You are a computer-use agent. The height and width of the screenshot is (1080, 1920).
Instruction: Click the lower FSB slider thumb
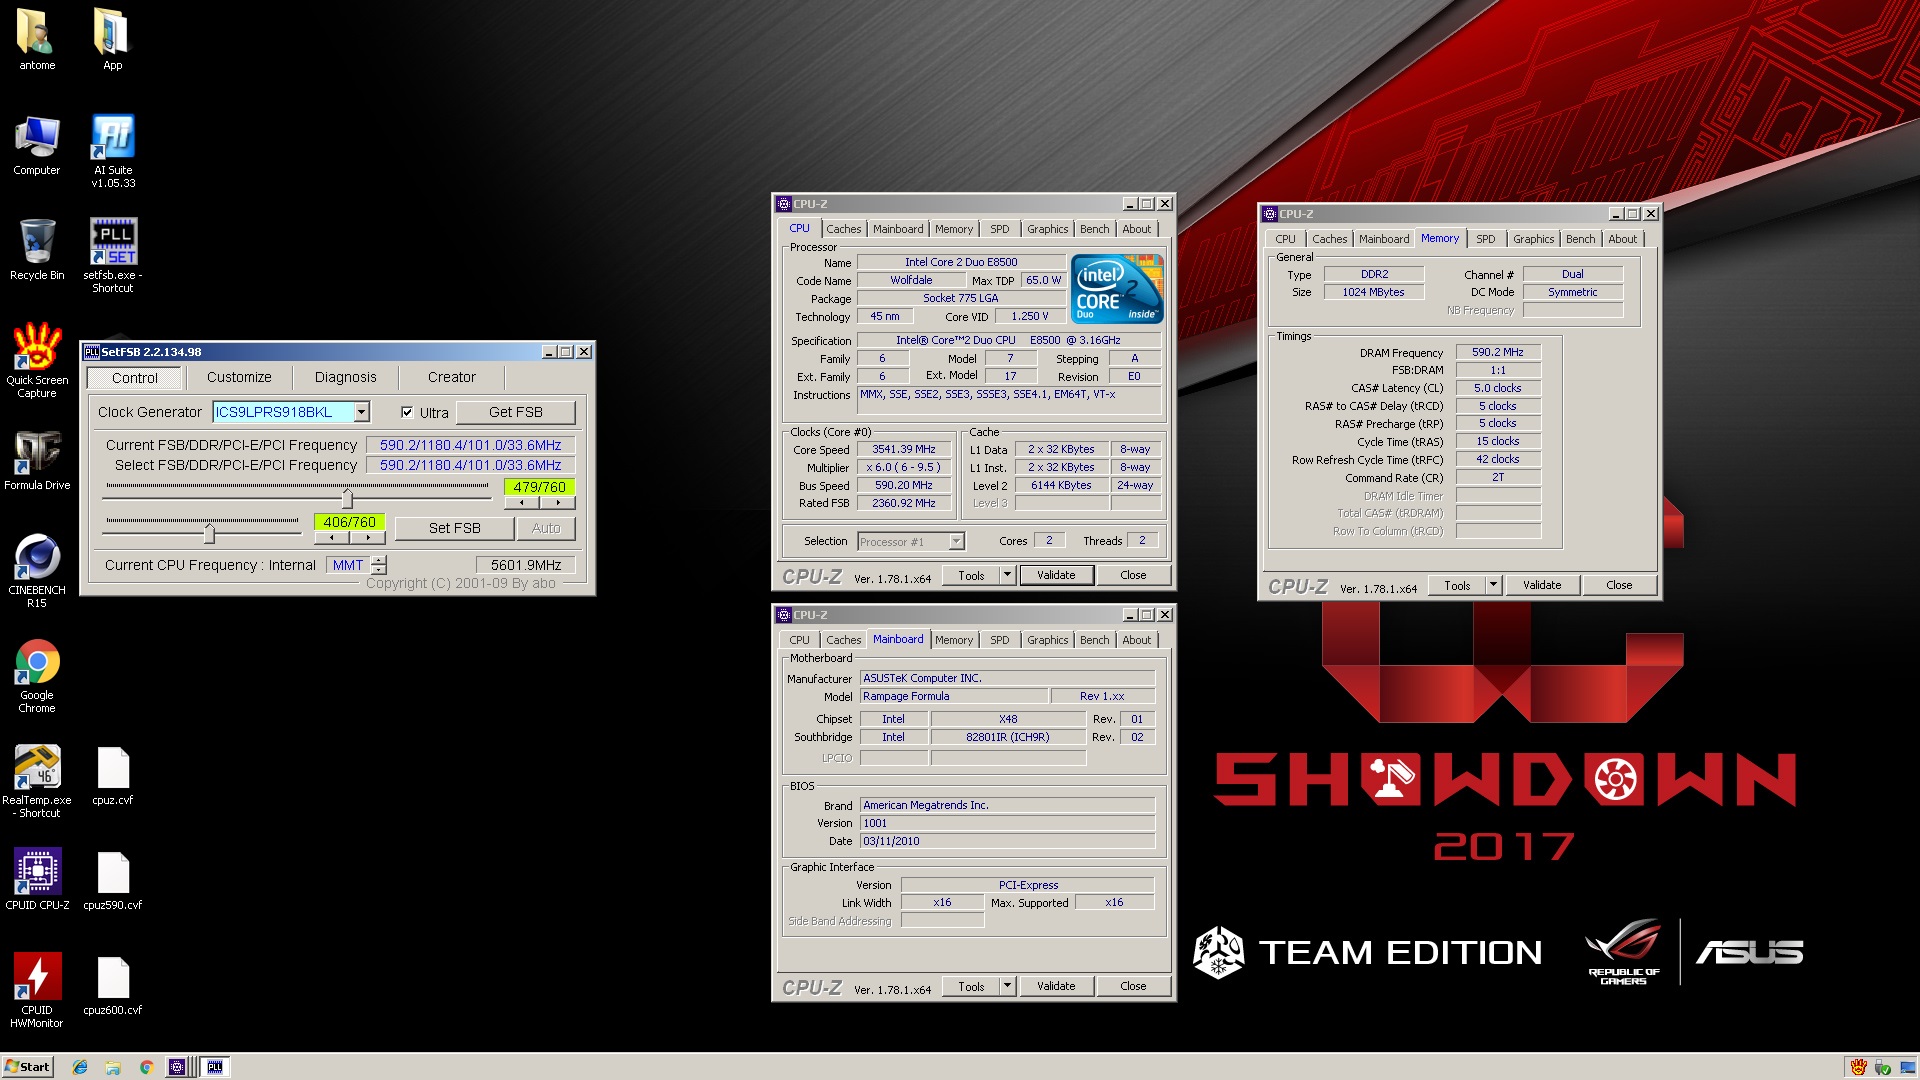tap(209, 532)
